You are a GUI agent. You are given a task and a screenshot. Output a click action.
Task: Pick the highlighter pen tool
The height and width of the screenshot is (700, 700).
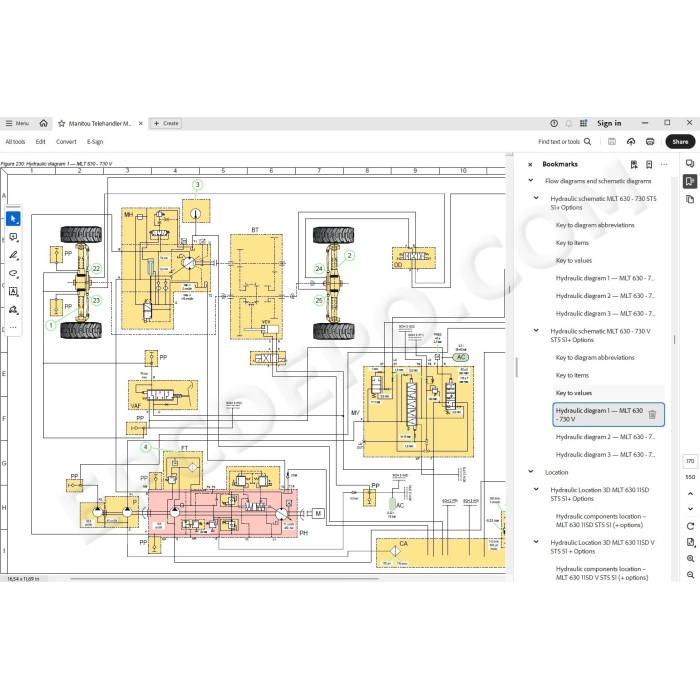coord(13,255)
